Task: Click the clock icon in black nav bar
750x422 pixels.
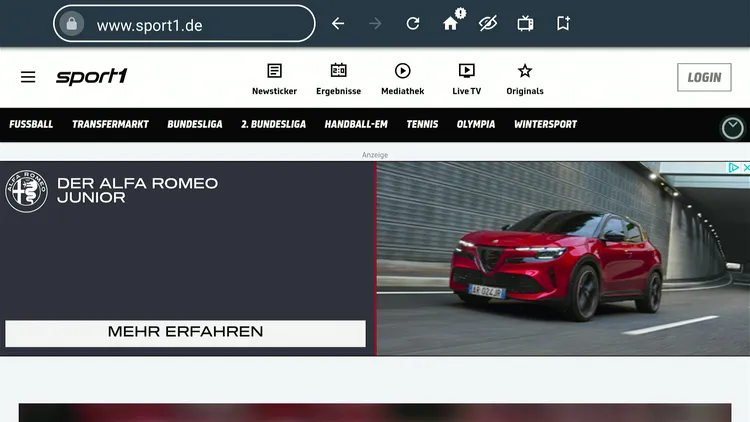Action: pos(732,128)
